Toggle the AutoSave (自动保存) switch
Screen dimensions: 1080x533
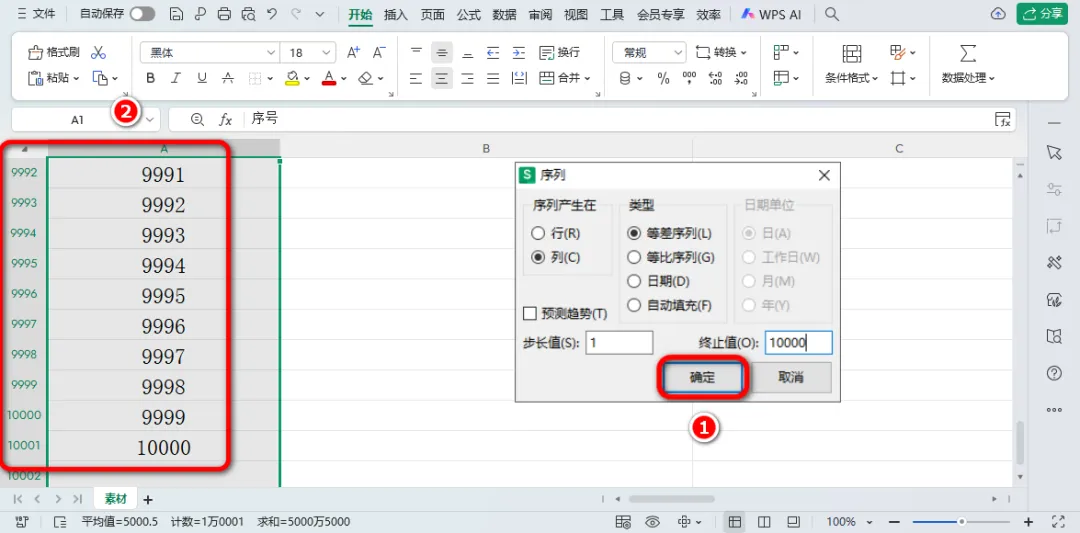pyautogui.click(x=143, y=14)
